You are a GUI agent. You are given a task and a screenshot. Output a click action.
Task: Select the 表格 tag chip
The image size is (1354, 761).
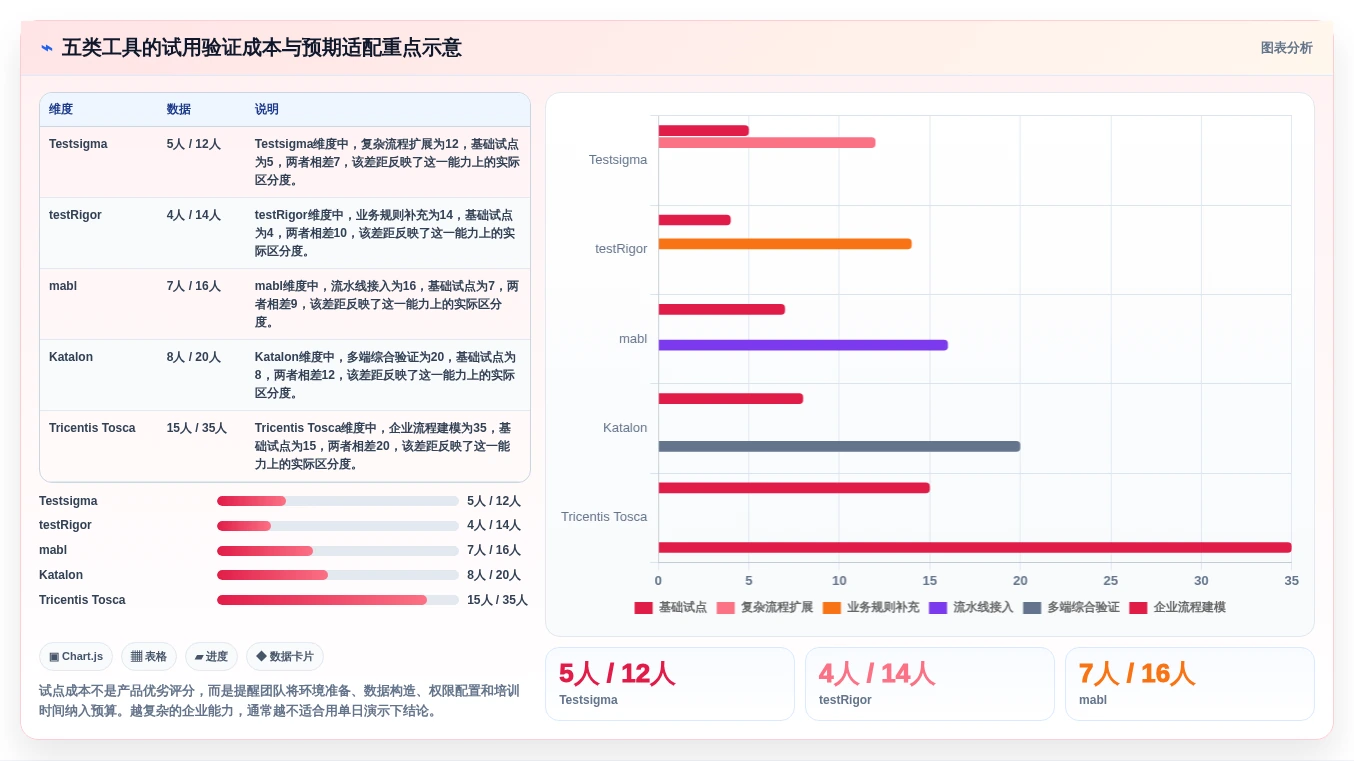point(149,657)
